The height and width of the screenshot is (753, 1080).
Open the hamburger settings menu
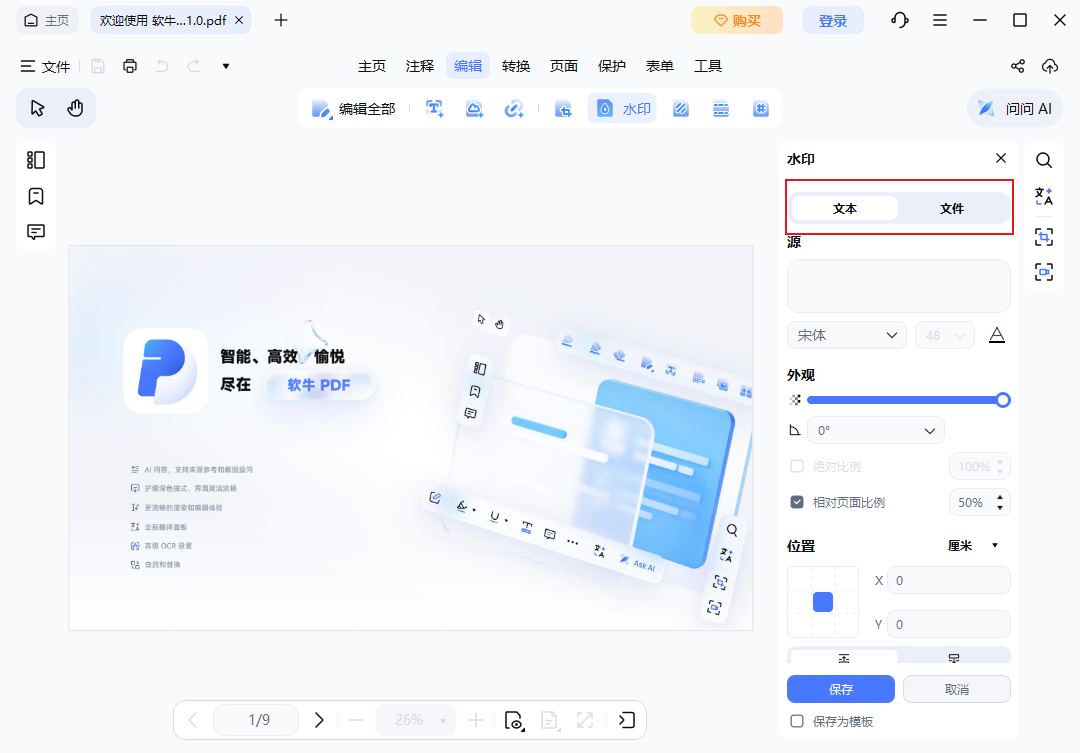(x=940, y=20)
